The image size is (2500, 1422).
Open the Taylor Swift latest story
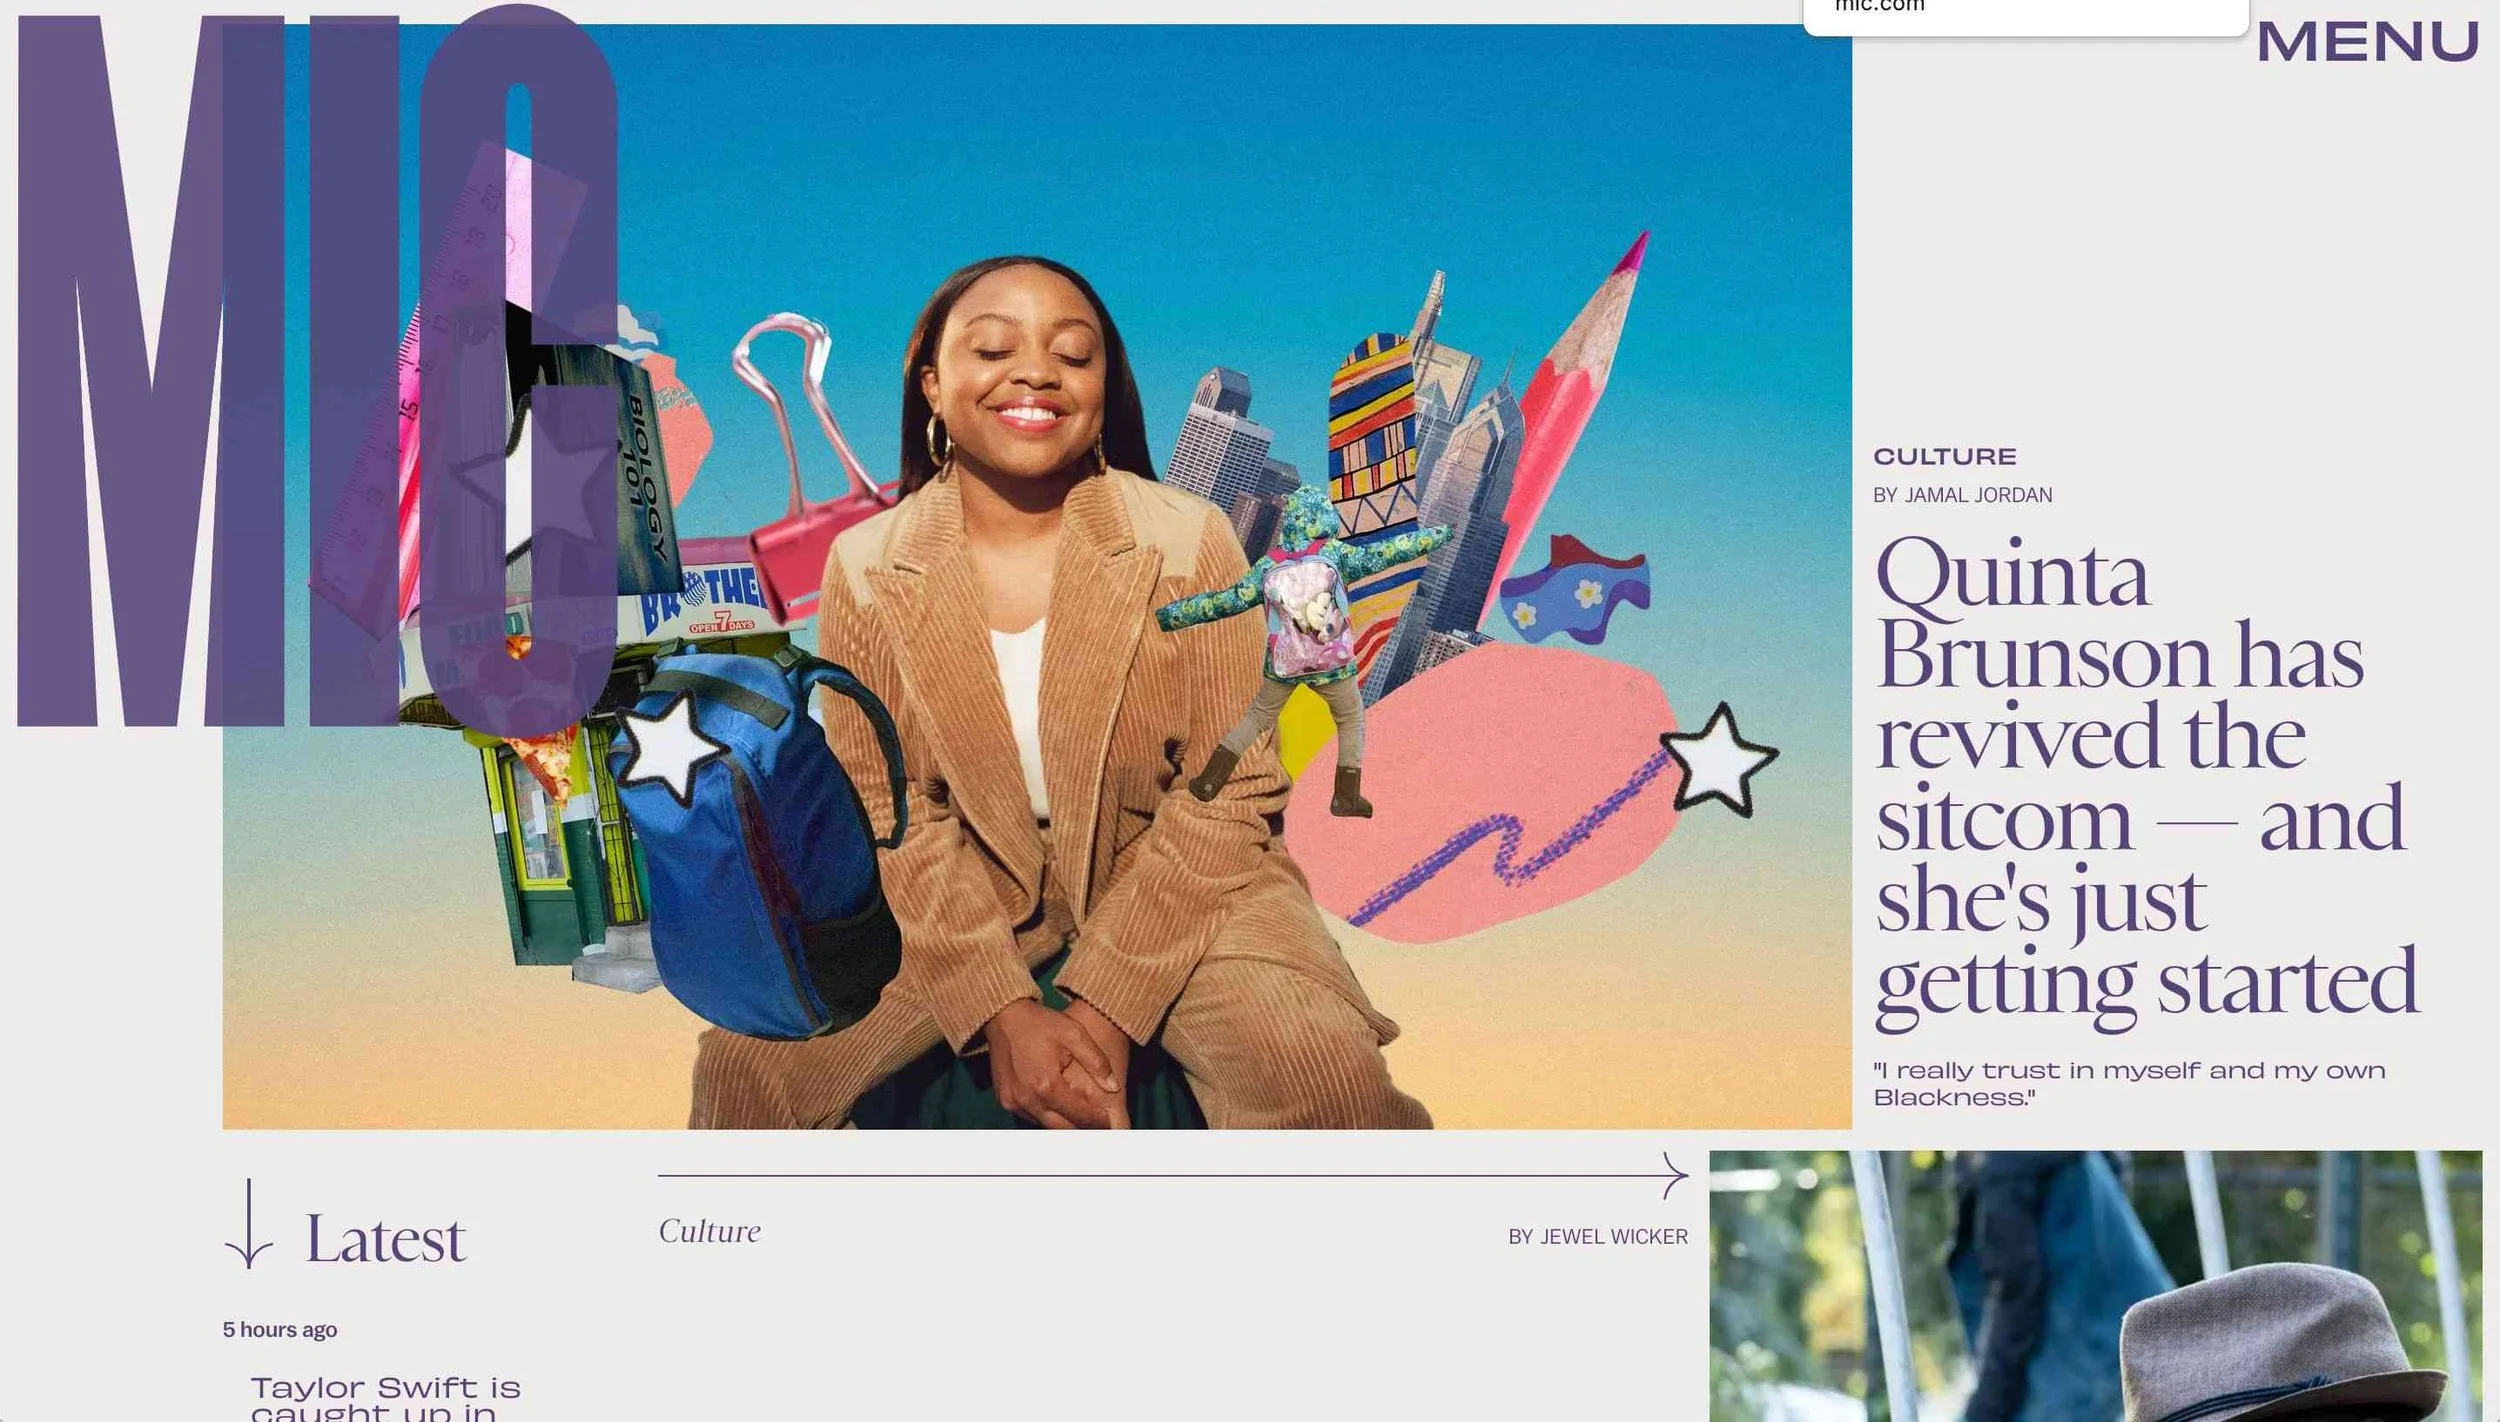tap(385, 1397)
